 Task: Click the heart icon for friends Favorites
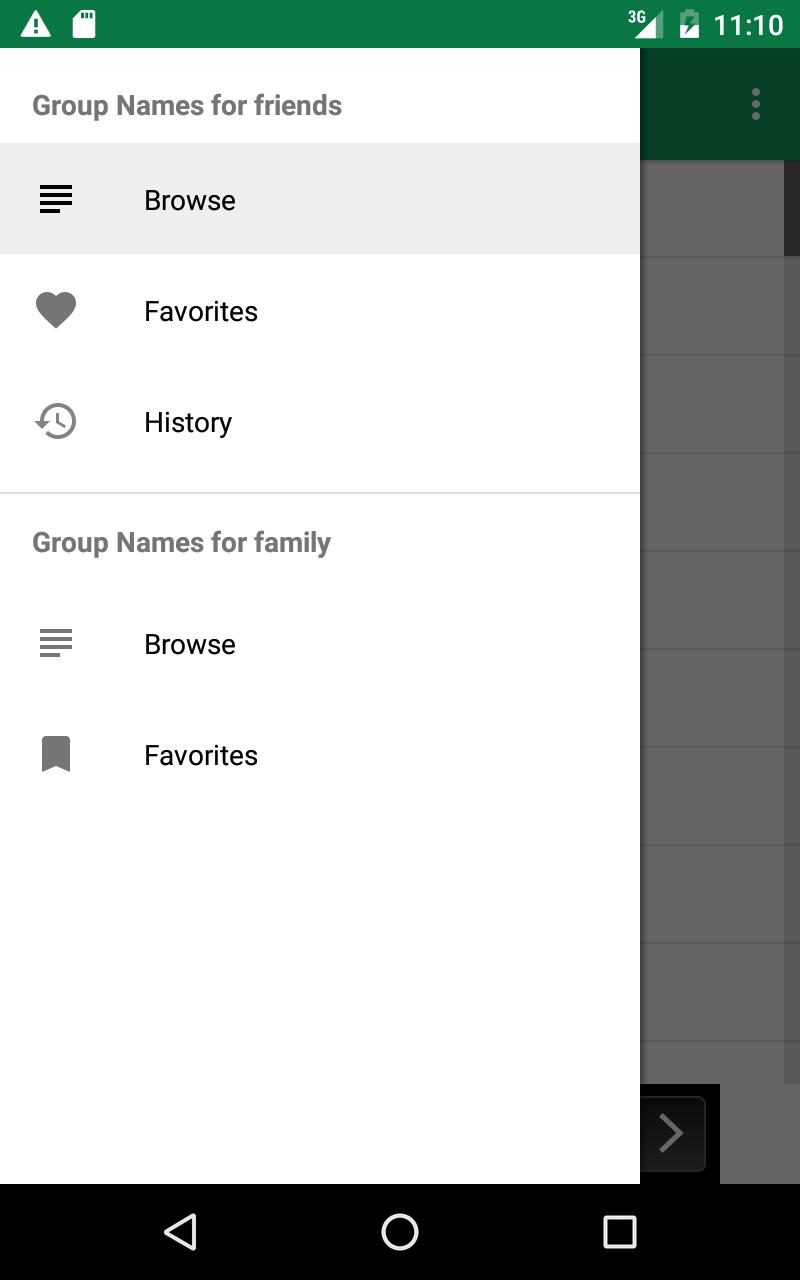pos(56,310)
